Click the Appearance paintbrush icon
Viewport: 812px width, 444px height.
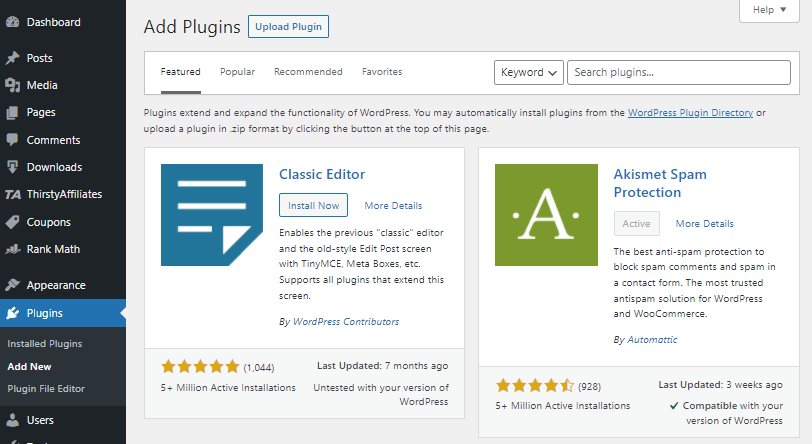pos(12,285)
